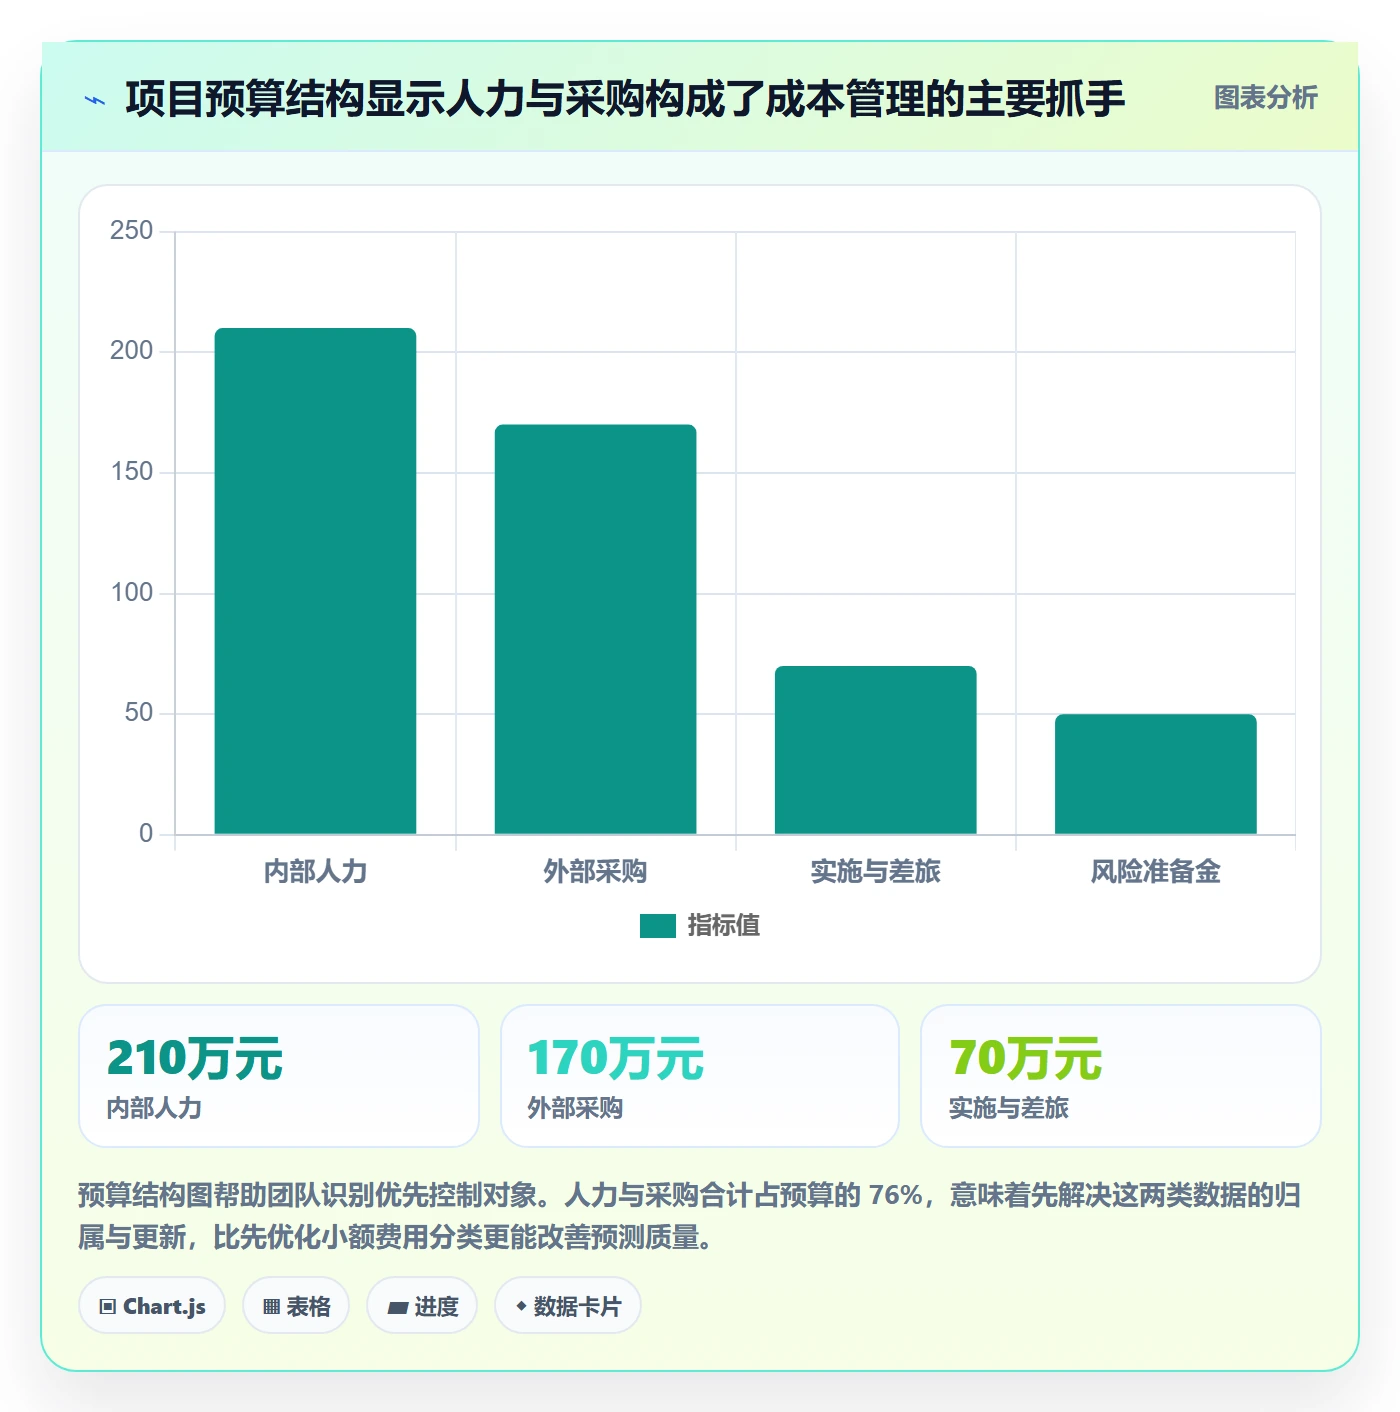Toggle the 指标值 legend color swatch
This screenshot has height=1412, width=1400.
pyautogui.click(x=658, y=926)
